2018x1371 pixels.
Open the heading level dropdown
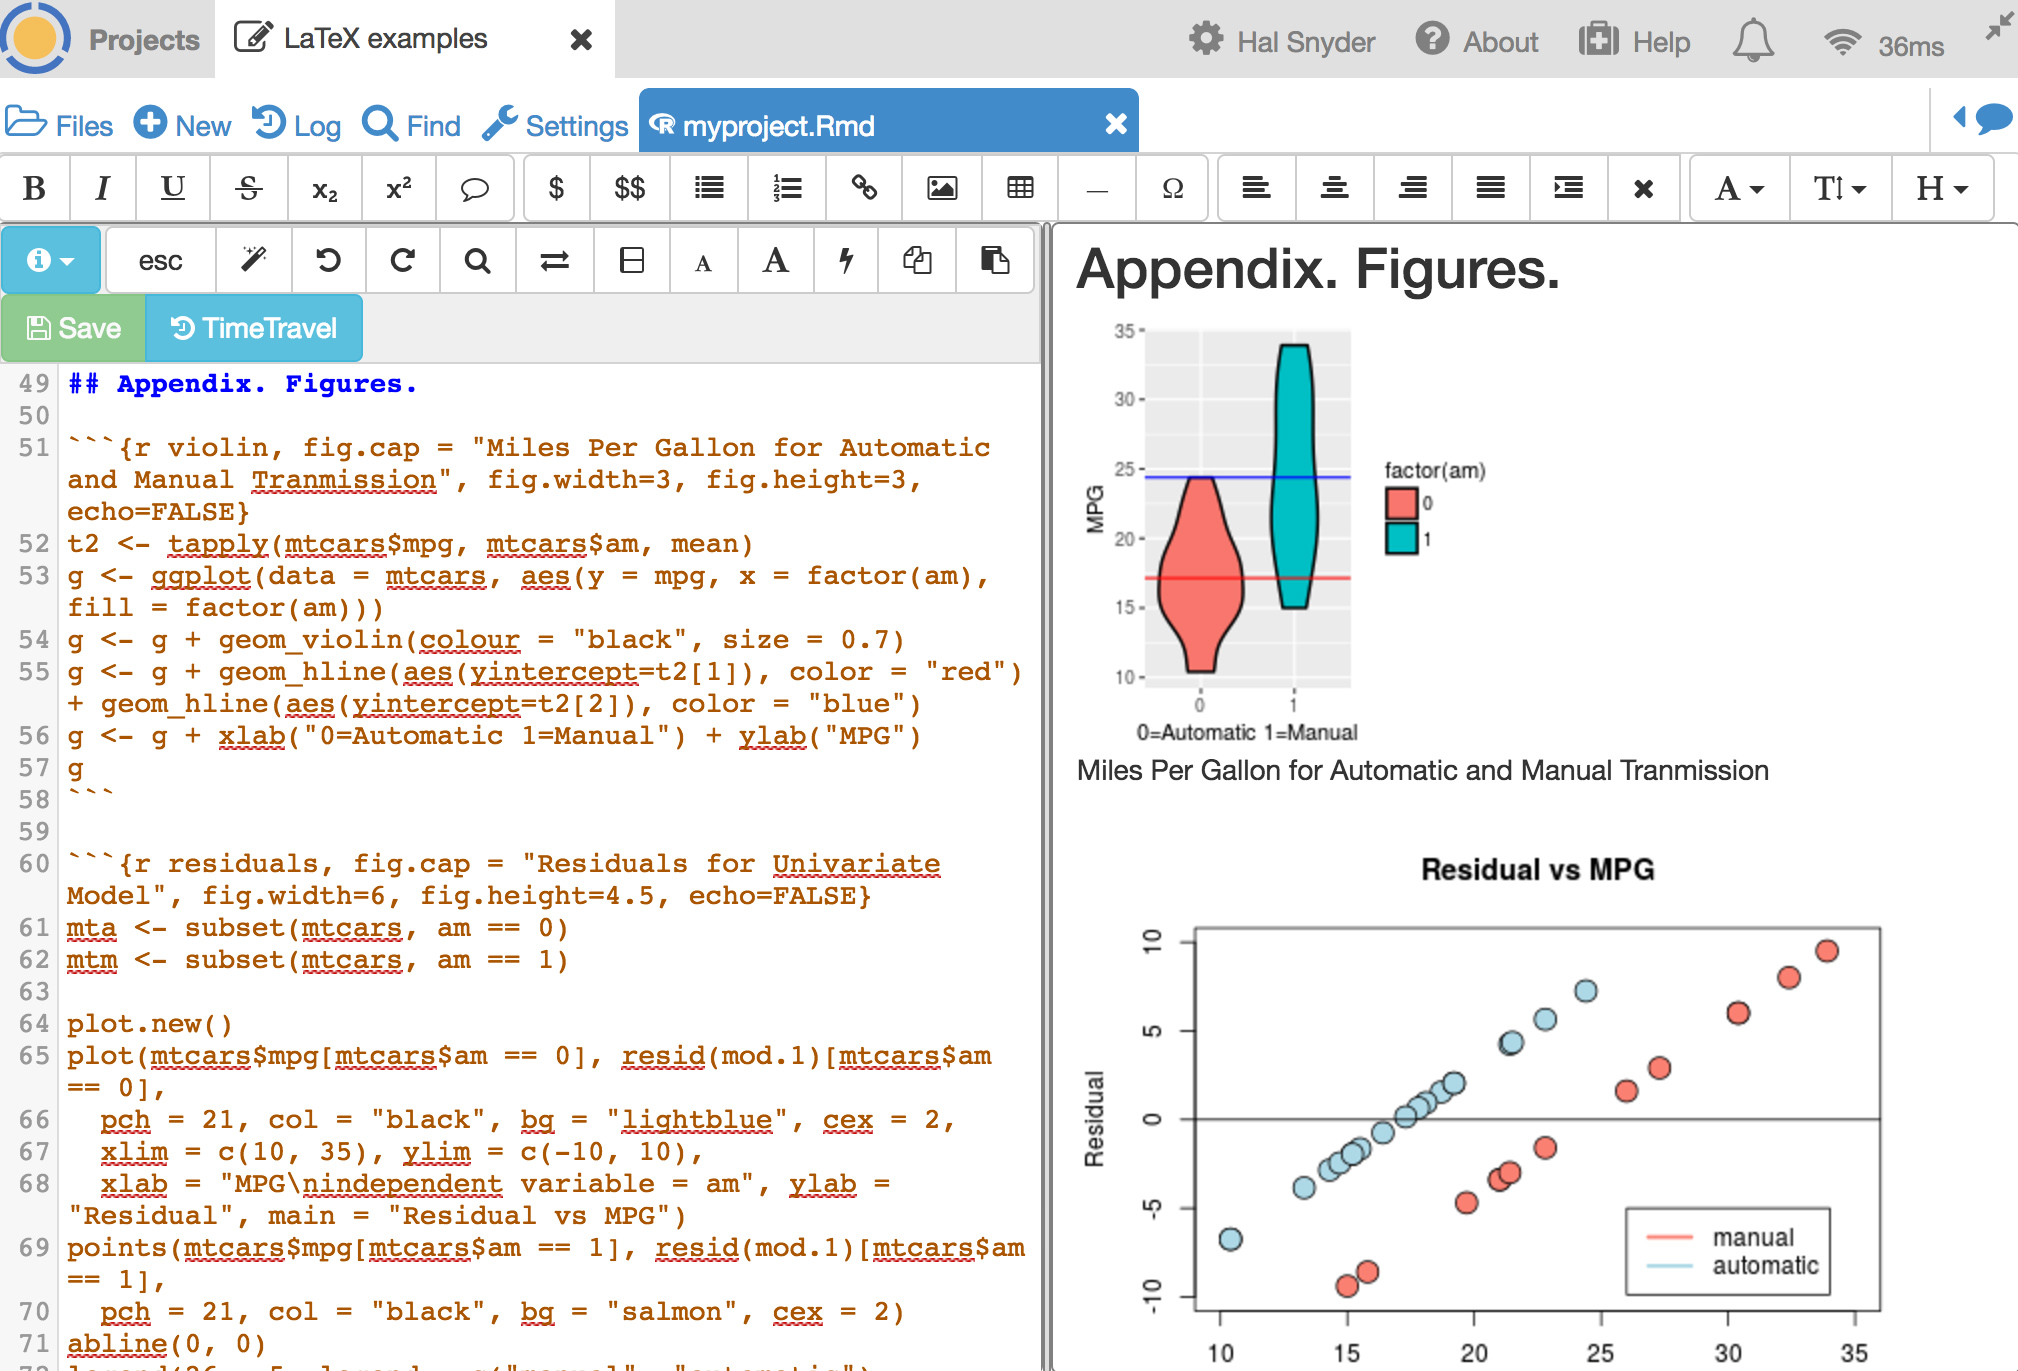tap(1941, 188)
